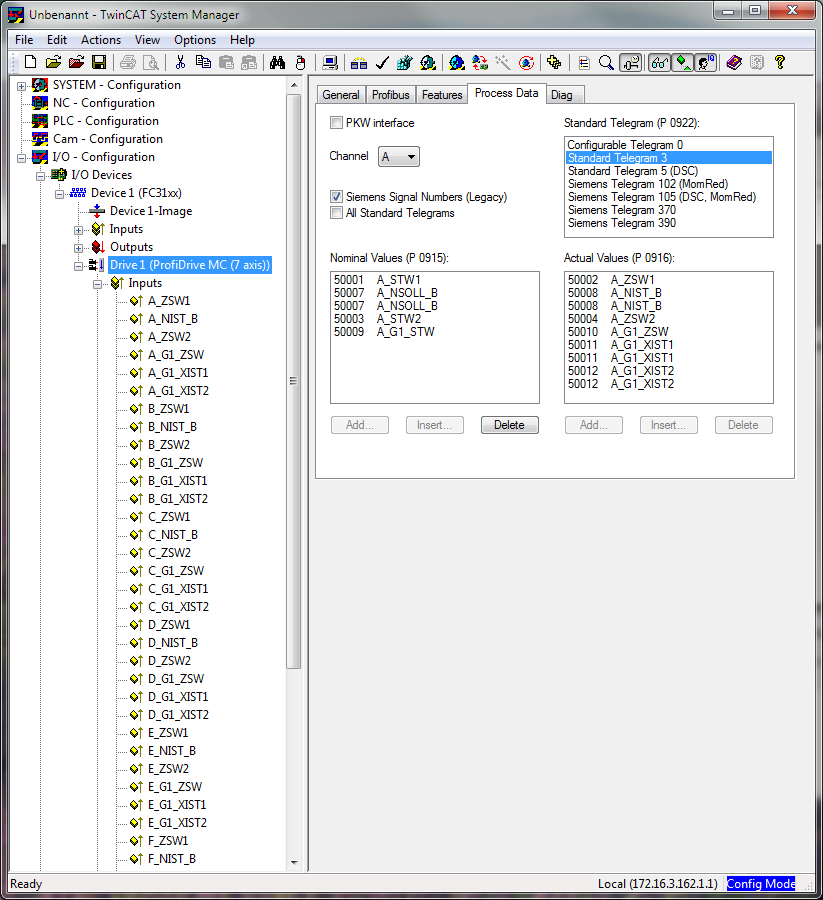Collapse Drive 1 (ProfiDrive MC) node

(x=79, y=266)
